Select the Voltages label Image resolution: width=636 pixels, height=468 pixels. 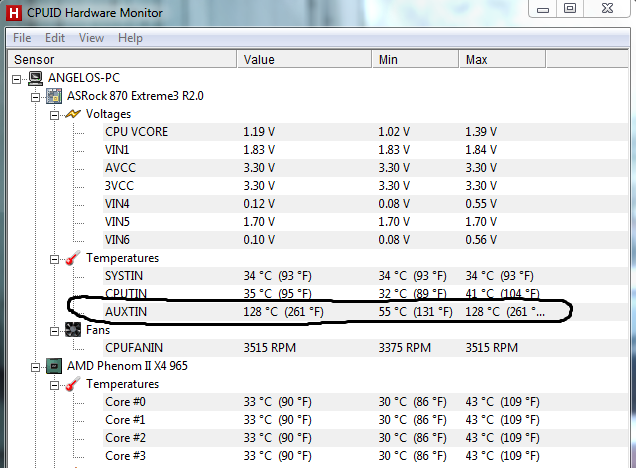click(x=108, y=114)
